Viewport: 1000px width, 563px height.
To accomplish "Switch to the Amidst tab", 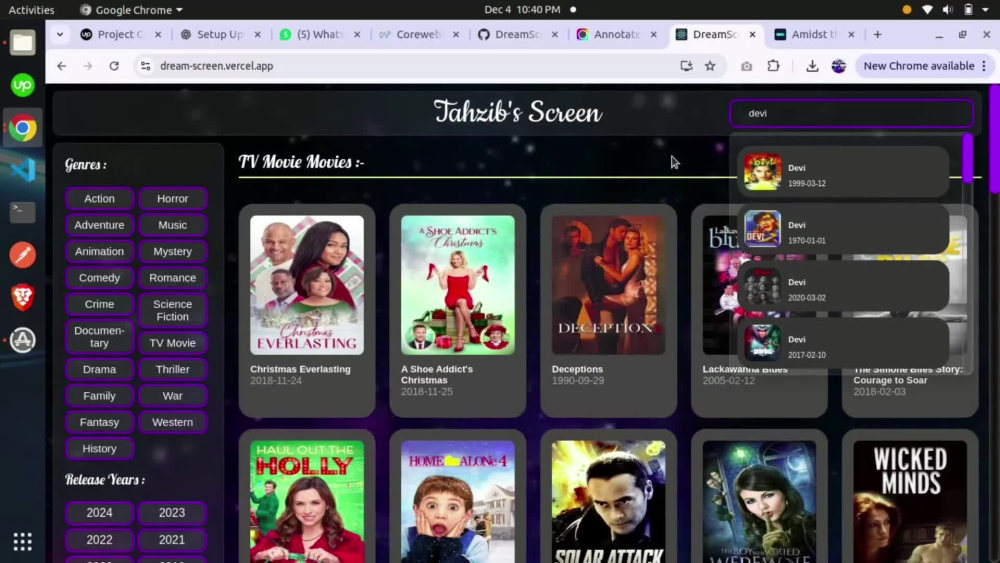I will 814,34.
